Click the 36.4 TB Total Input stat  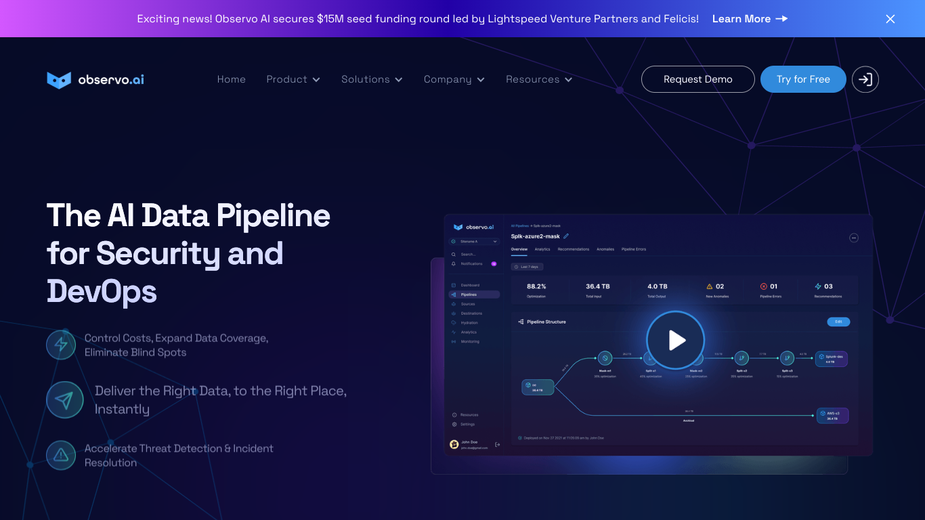click(x=597, y=290)
